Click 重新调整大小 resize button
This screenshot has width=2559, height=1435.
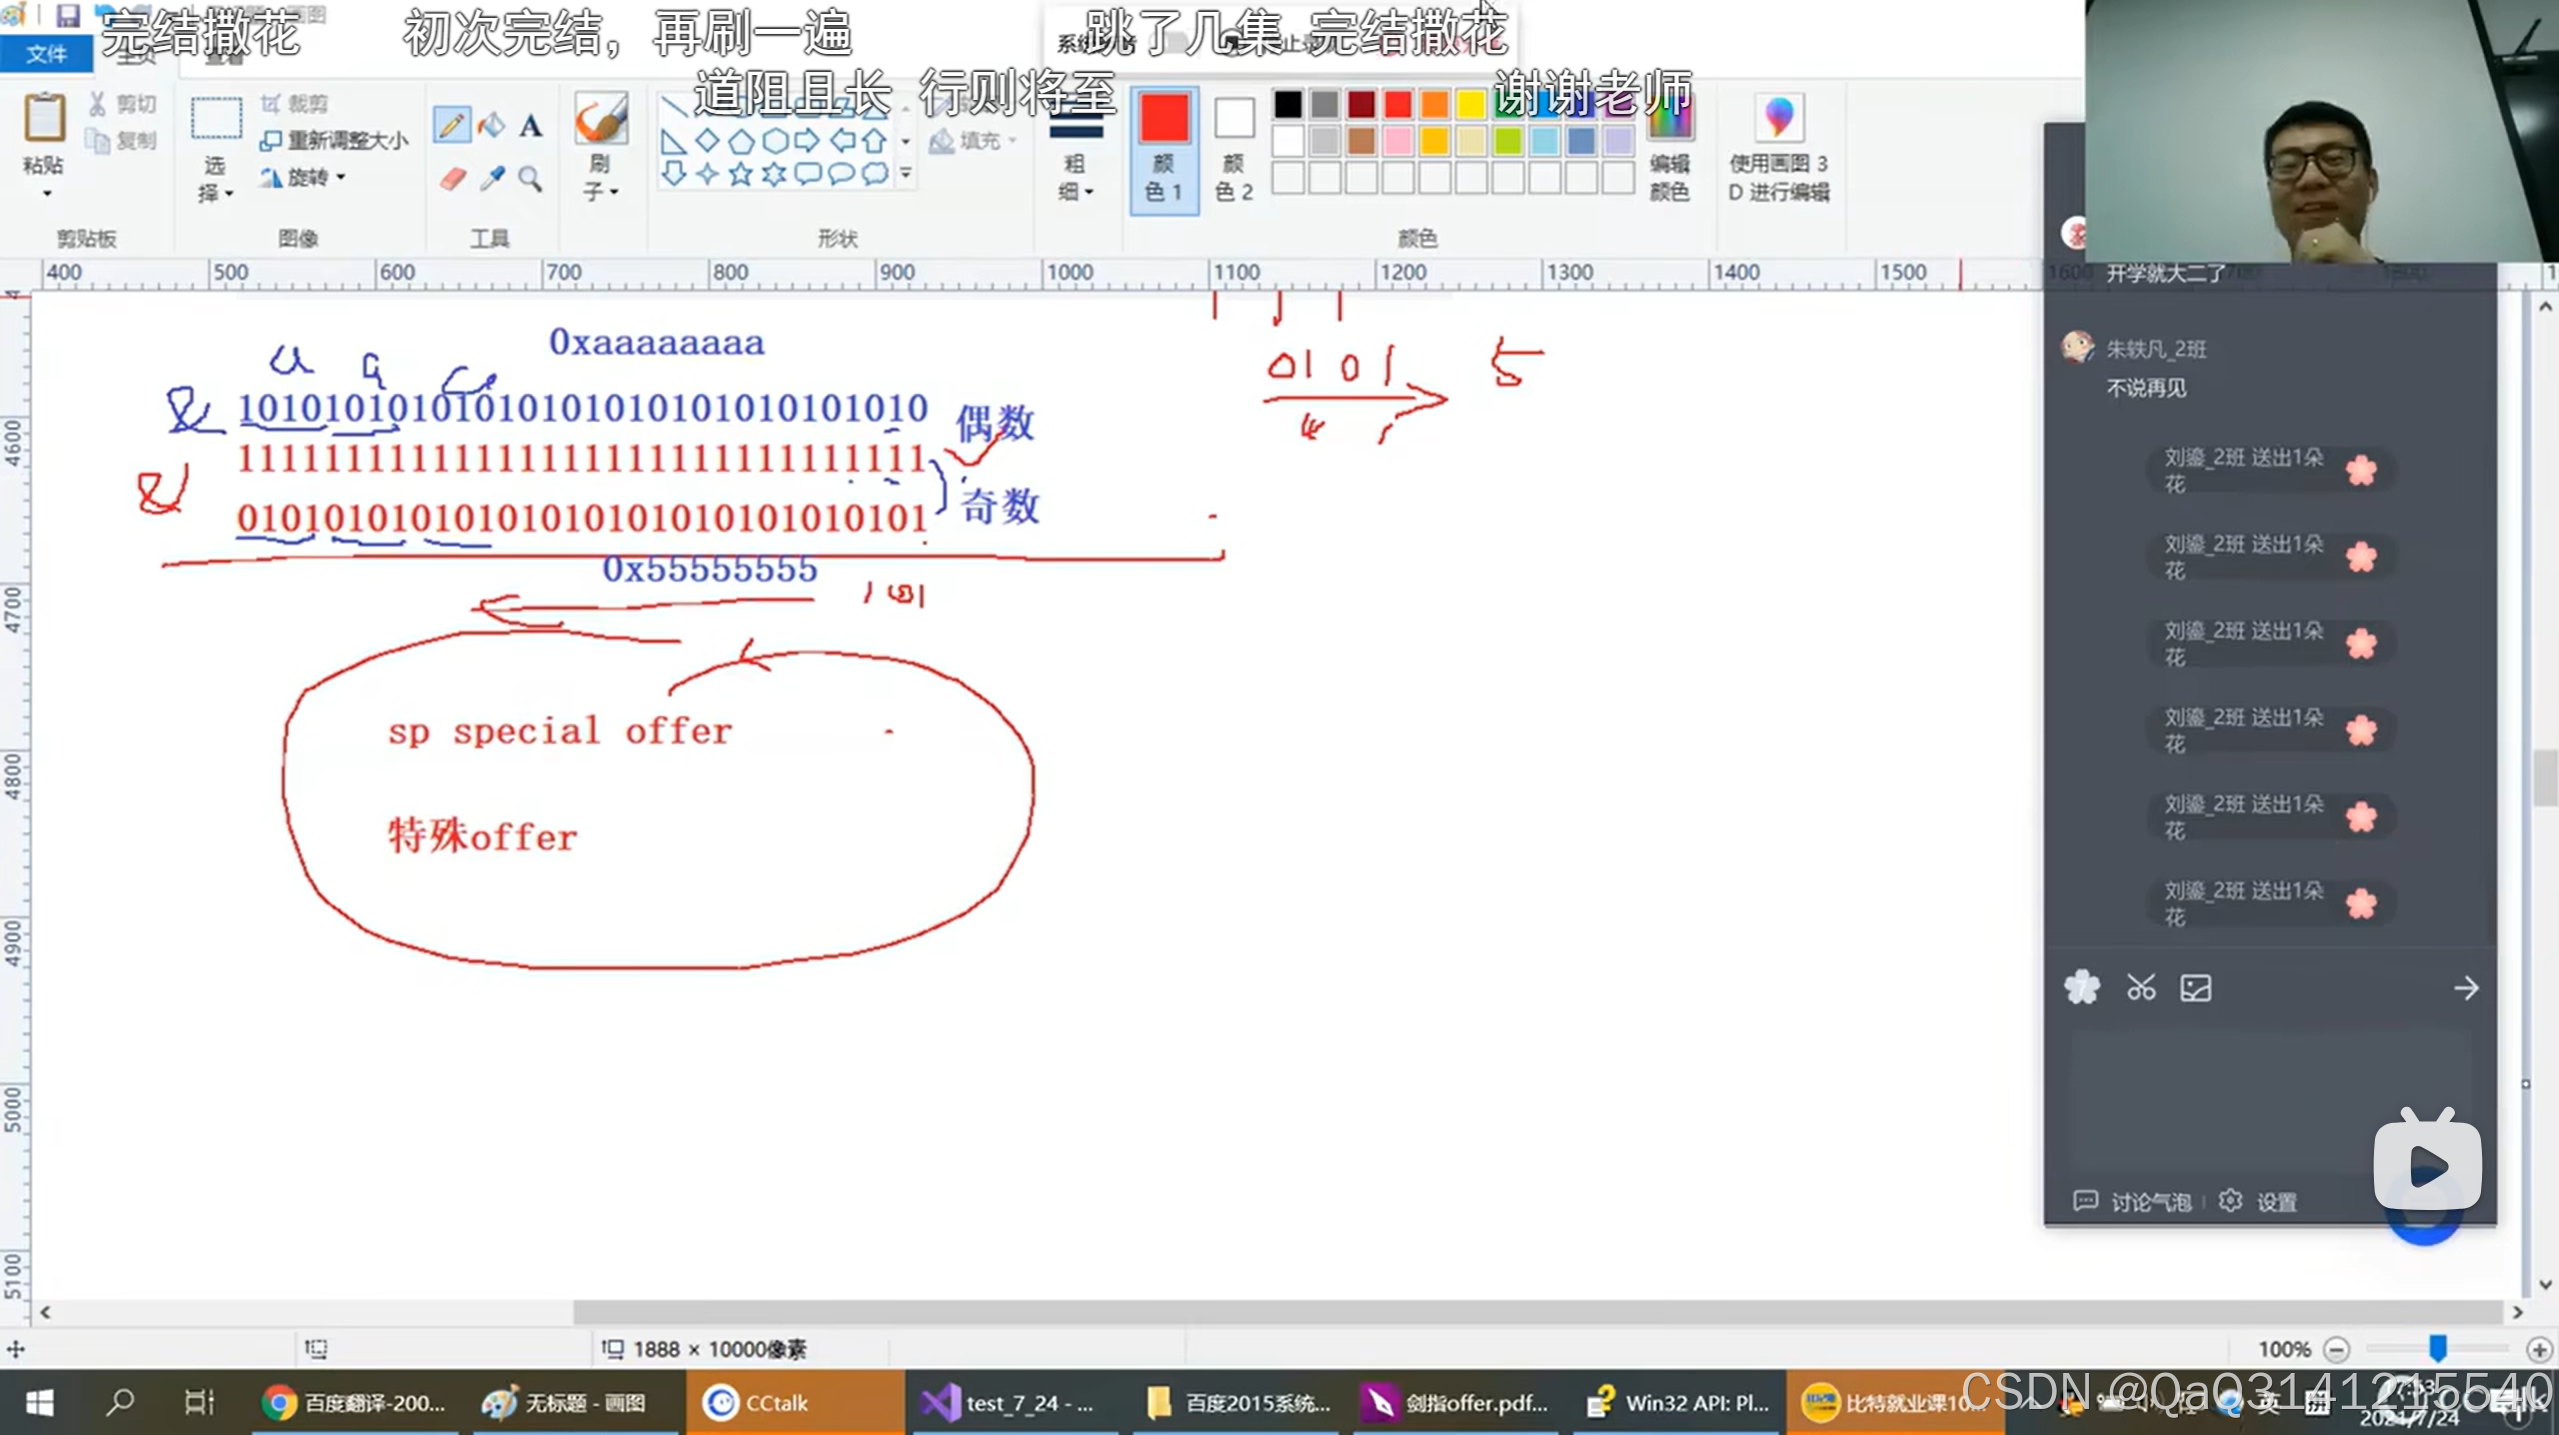(x=334, y=140)
